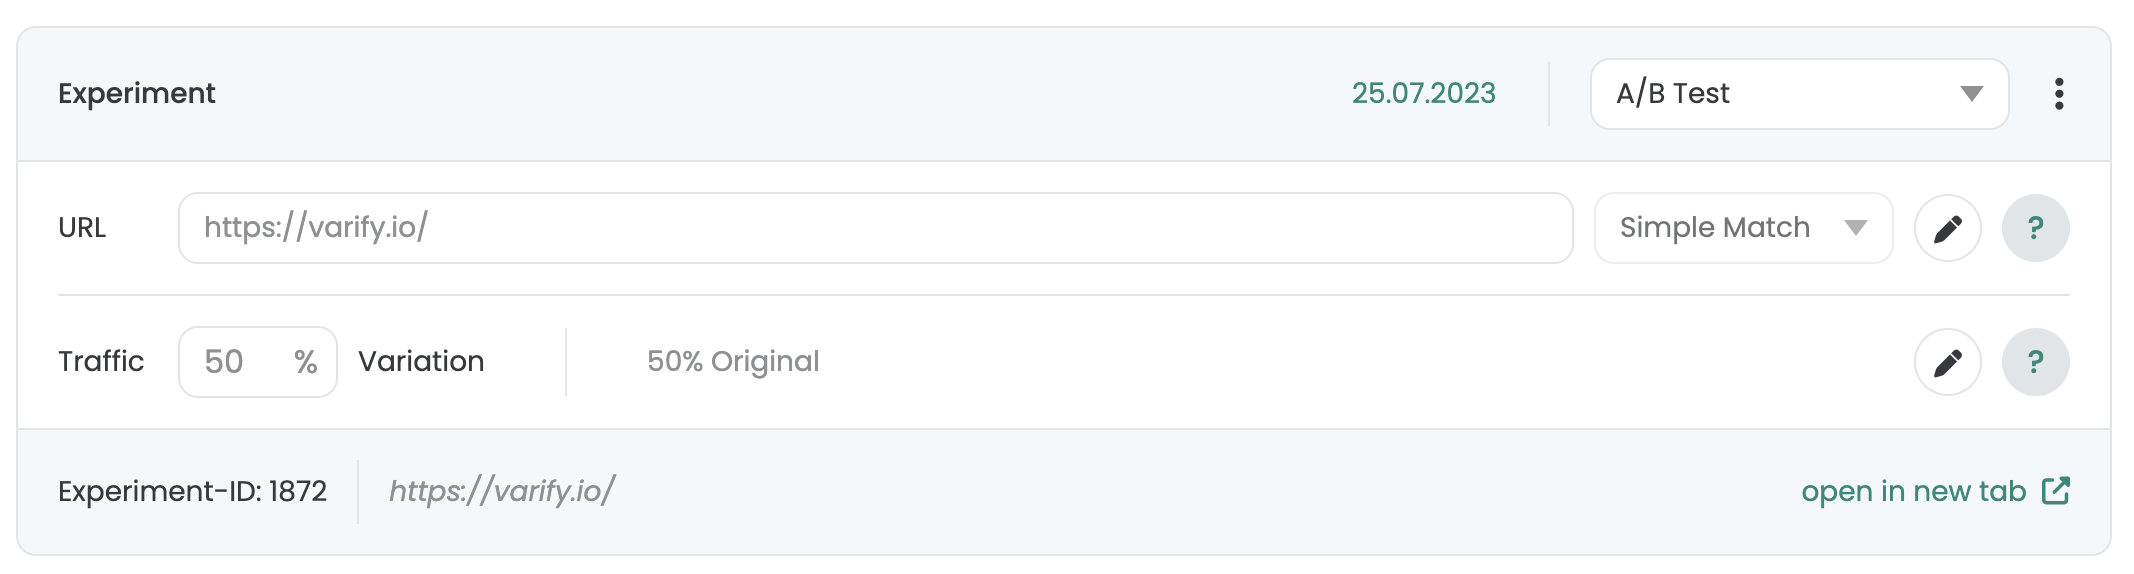The height and width of the screenshot is (574, 2134).
Task: Click the question mark help icon for Traffic
Action: click(2035, 362)
